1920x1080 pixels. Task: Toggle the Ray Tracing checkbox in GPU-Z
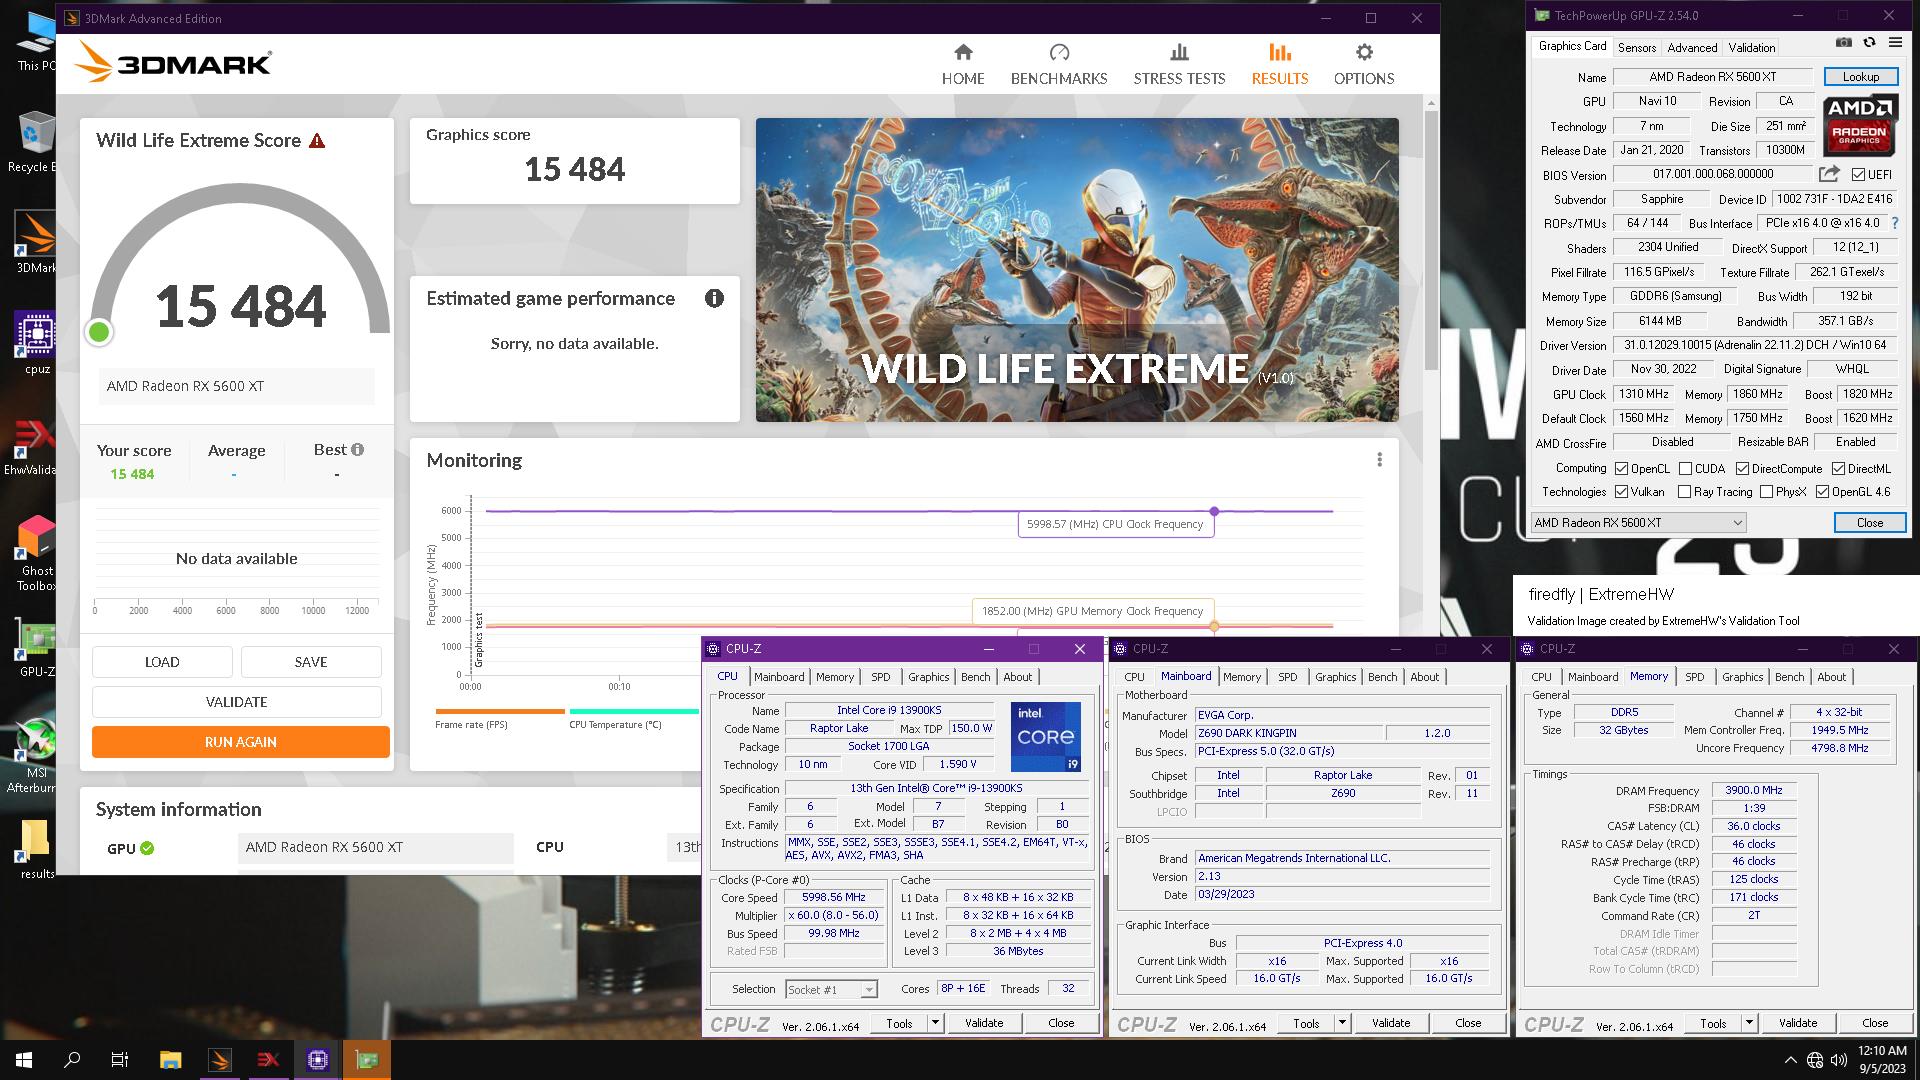(1684, 492)
